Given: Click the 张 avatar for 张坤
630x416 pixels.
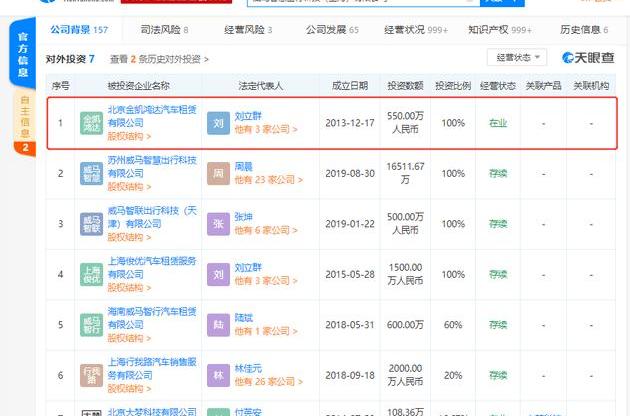Looking at the screenshot, I should [219, 224].
